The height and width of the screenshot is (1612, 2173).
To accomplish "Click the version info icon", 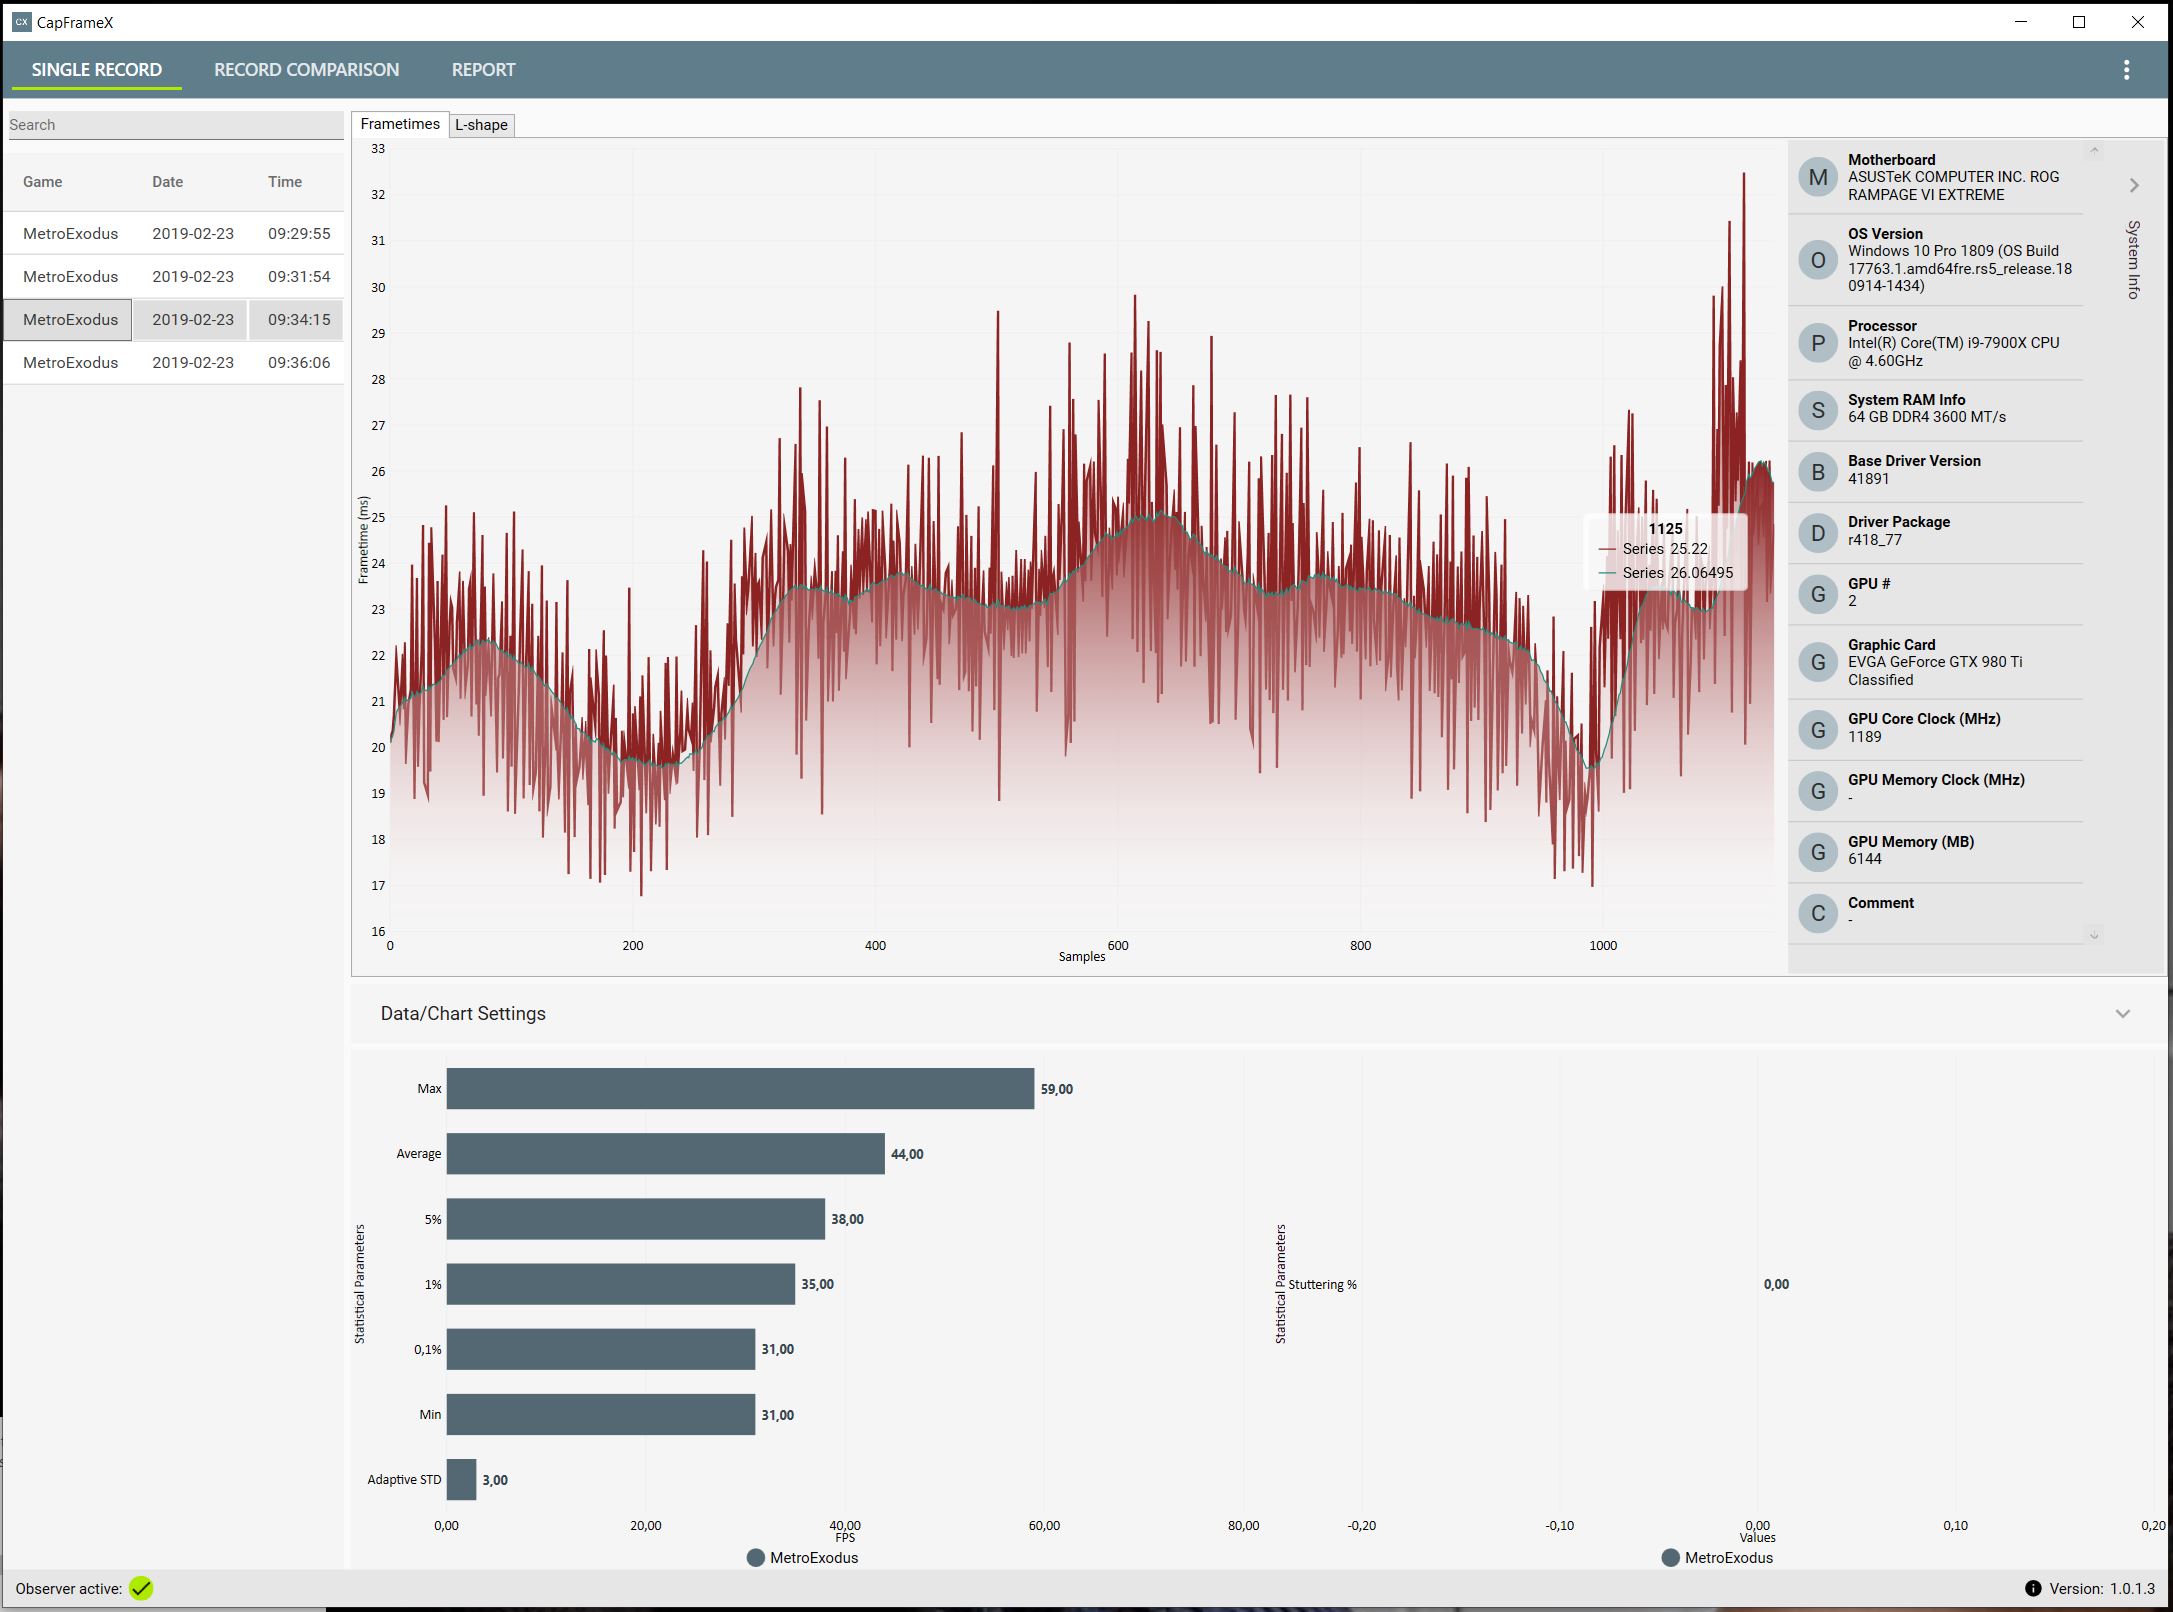I will (x=2032, y=1588).
